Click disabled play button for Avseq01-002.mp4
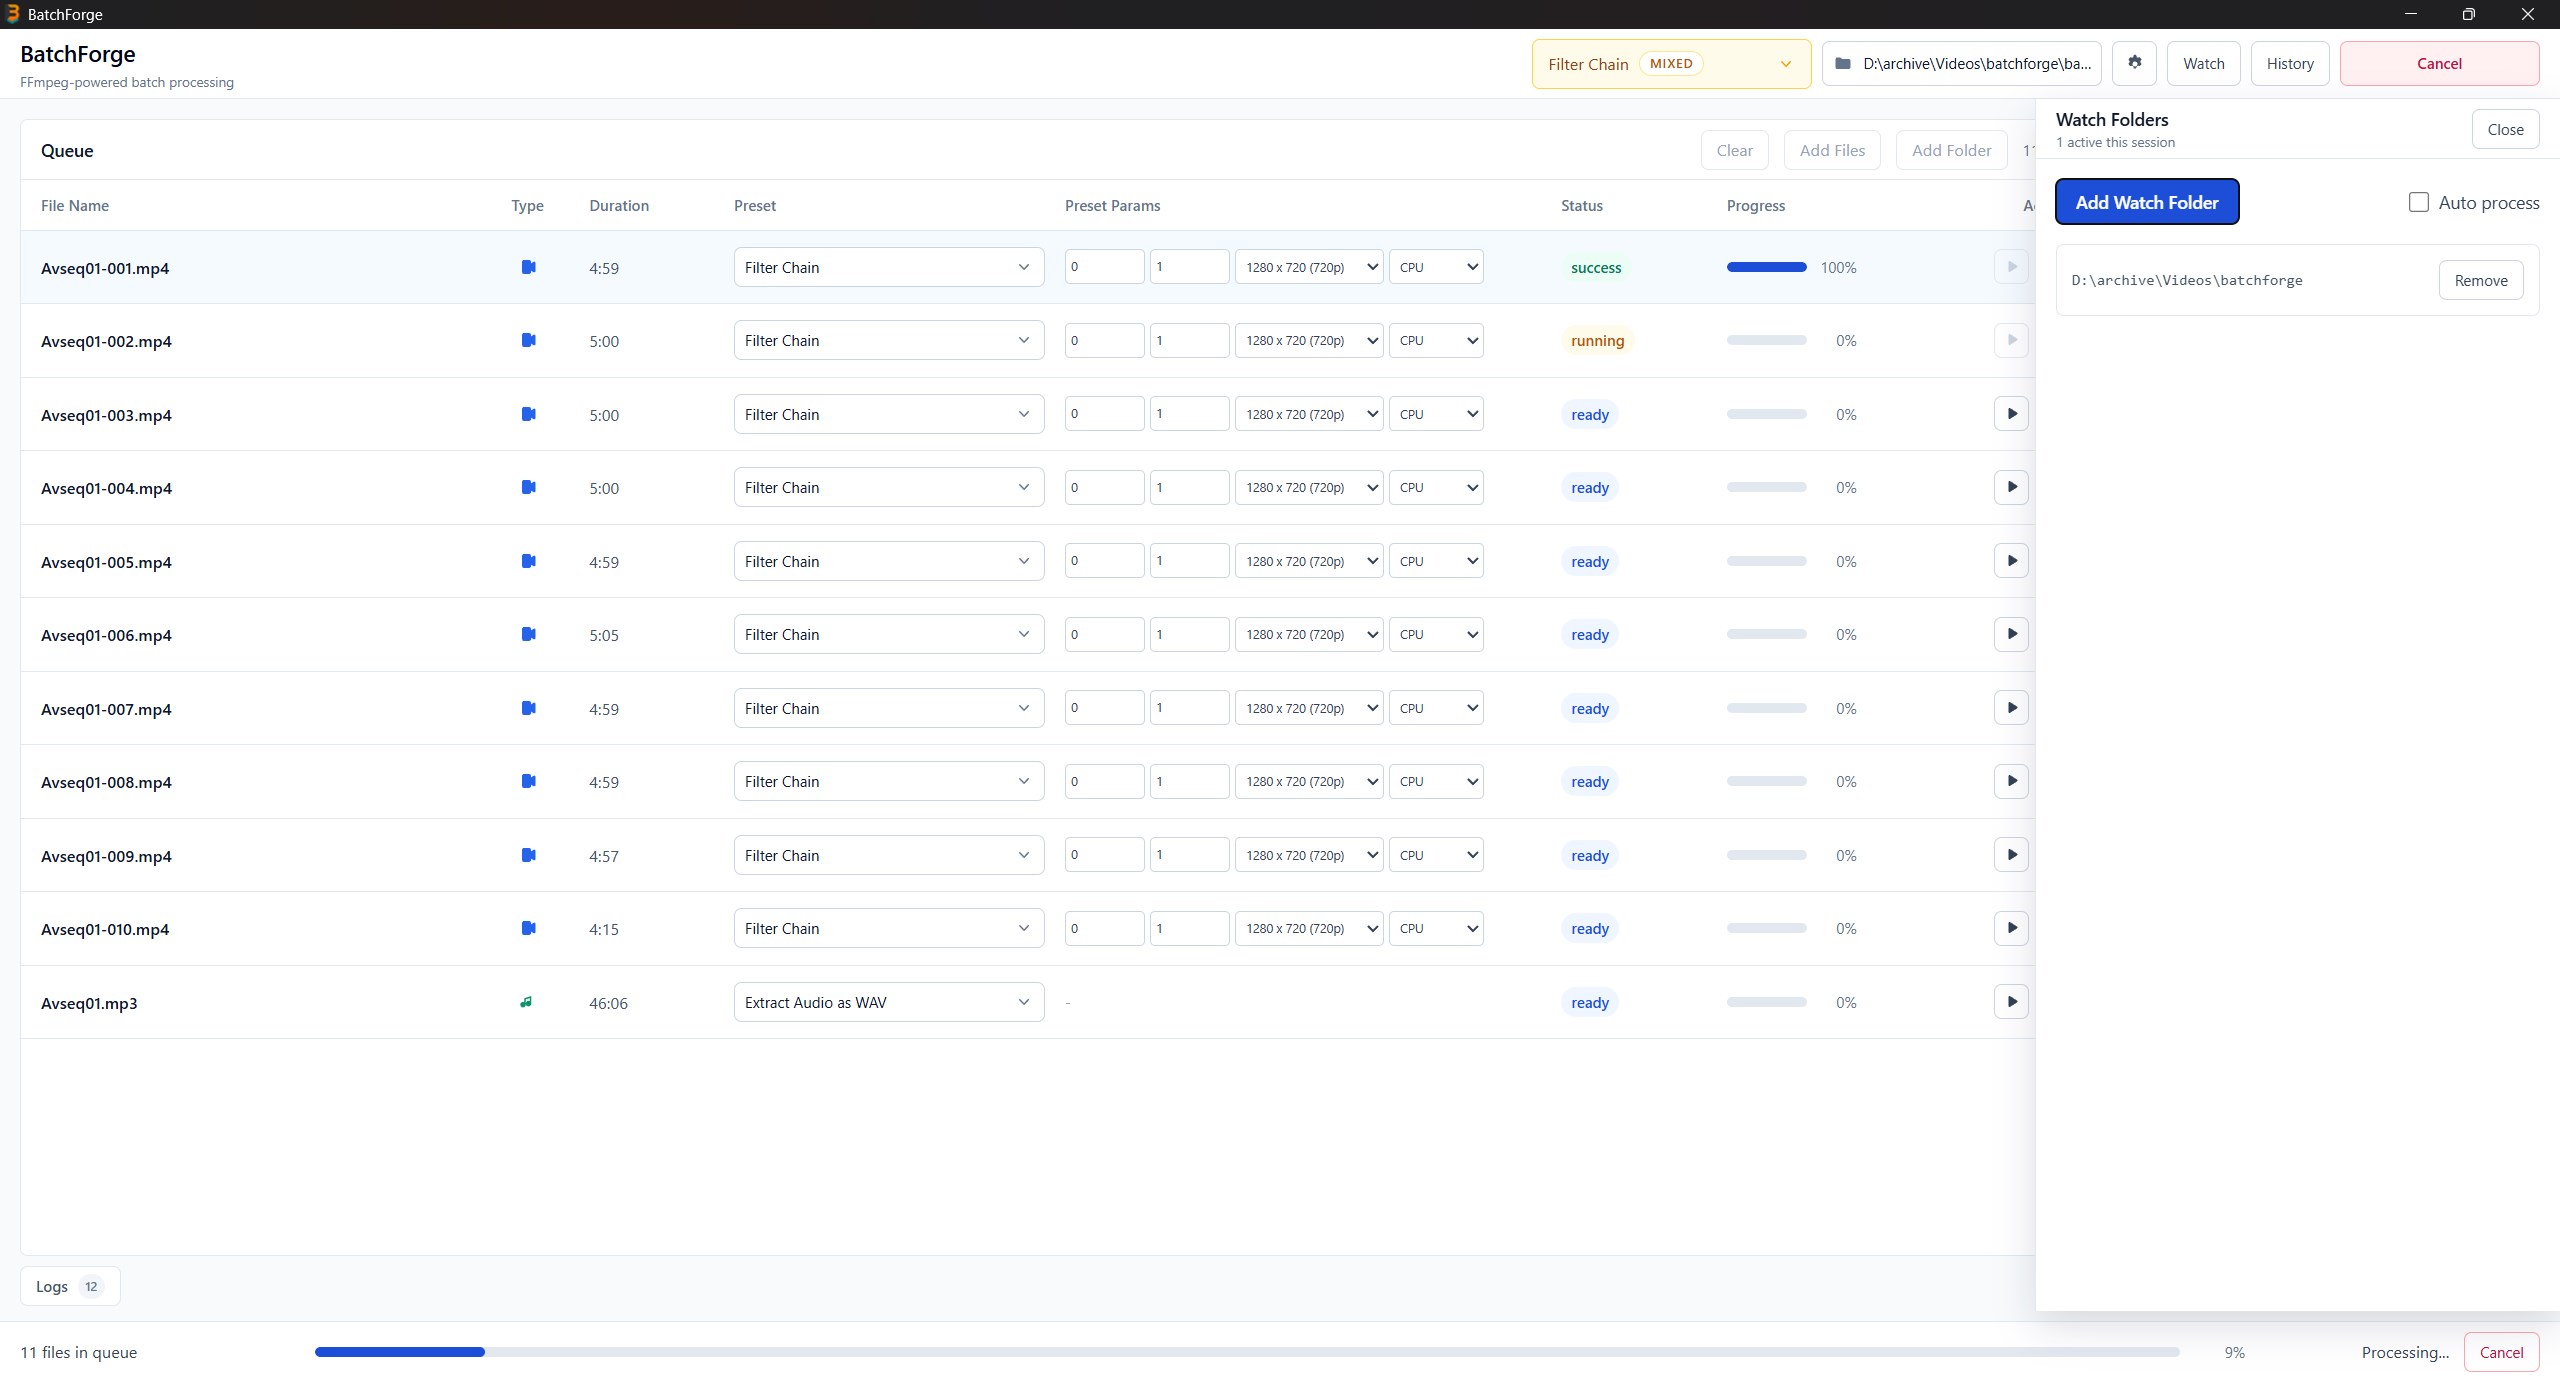Screen dimensions: 2560x1380 pyautogui.click(x=2011, y=340)
